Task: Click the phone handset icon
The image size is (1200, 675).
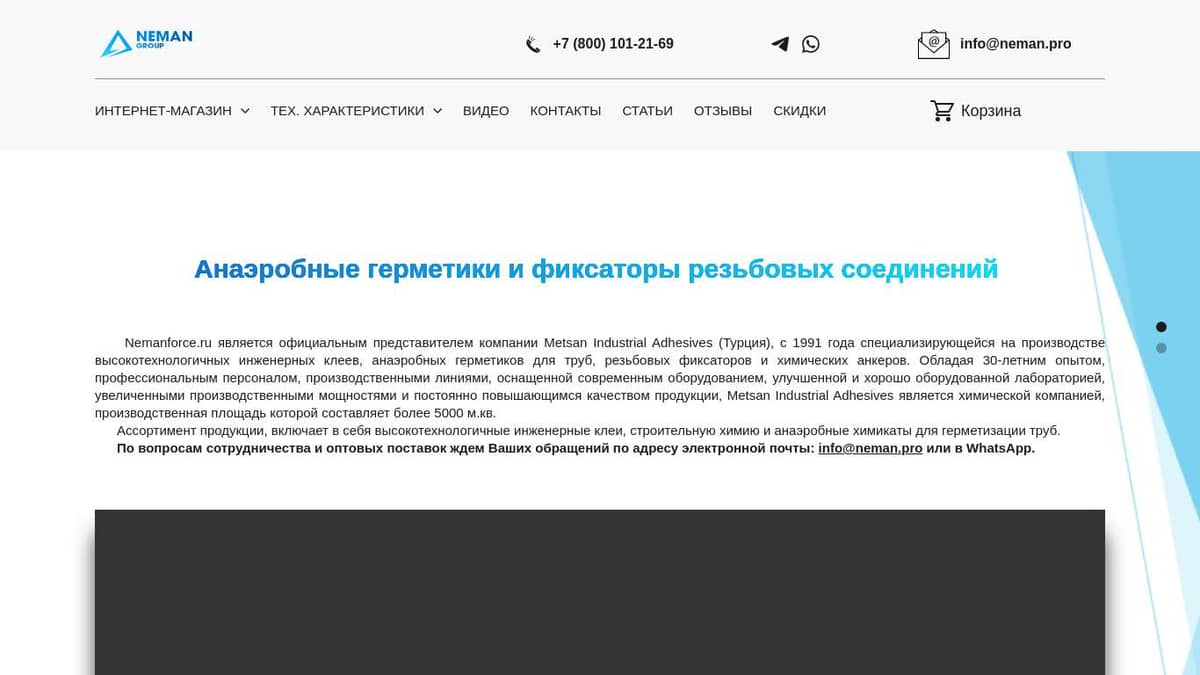Action: (x=533, y=44)
